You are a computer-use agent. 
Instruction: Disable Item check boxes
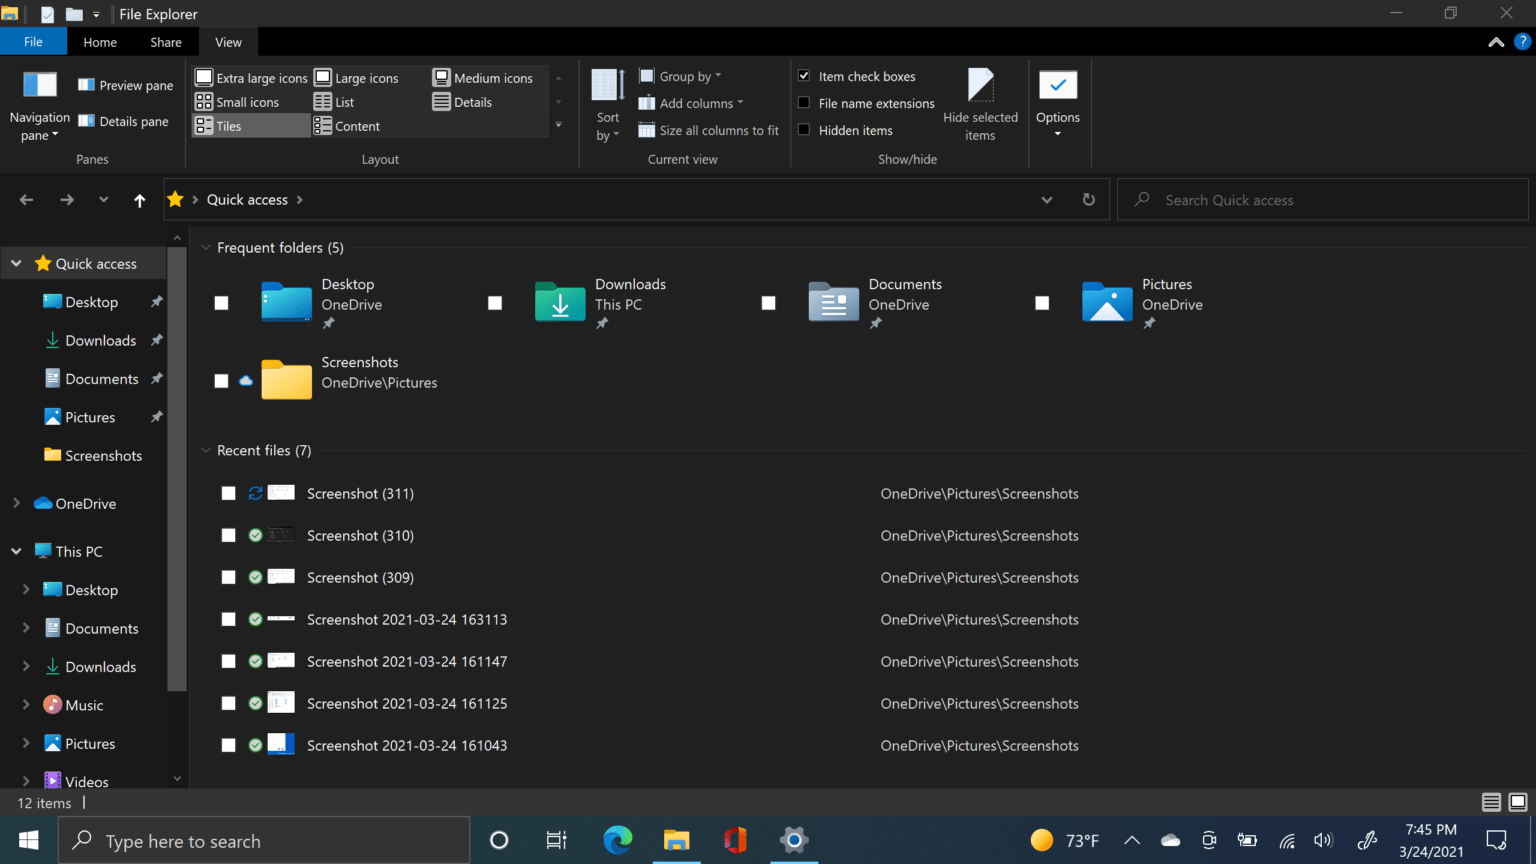pyautogui.click(x=804, y=75)
